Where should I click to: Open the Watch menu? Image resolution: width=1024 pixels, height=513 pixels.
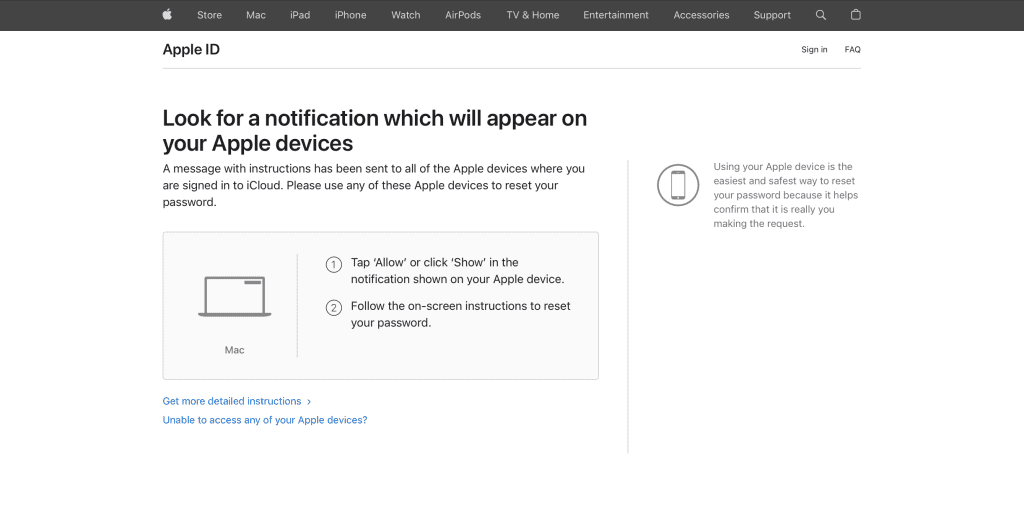click(406, 15)
